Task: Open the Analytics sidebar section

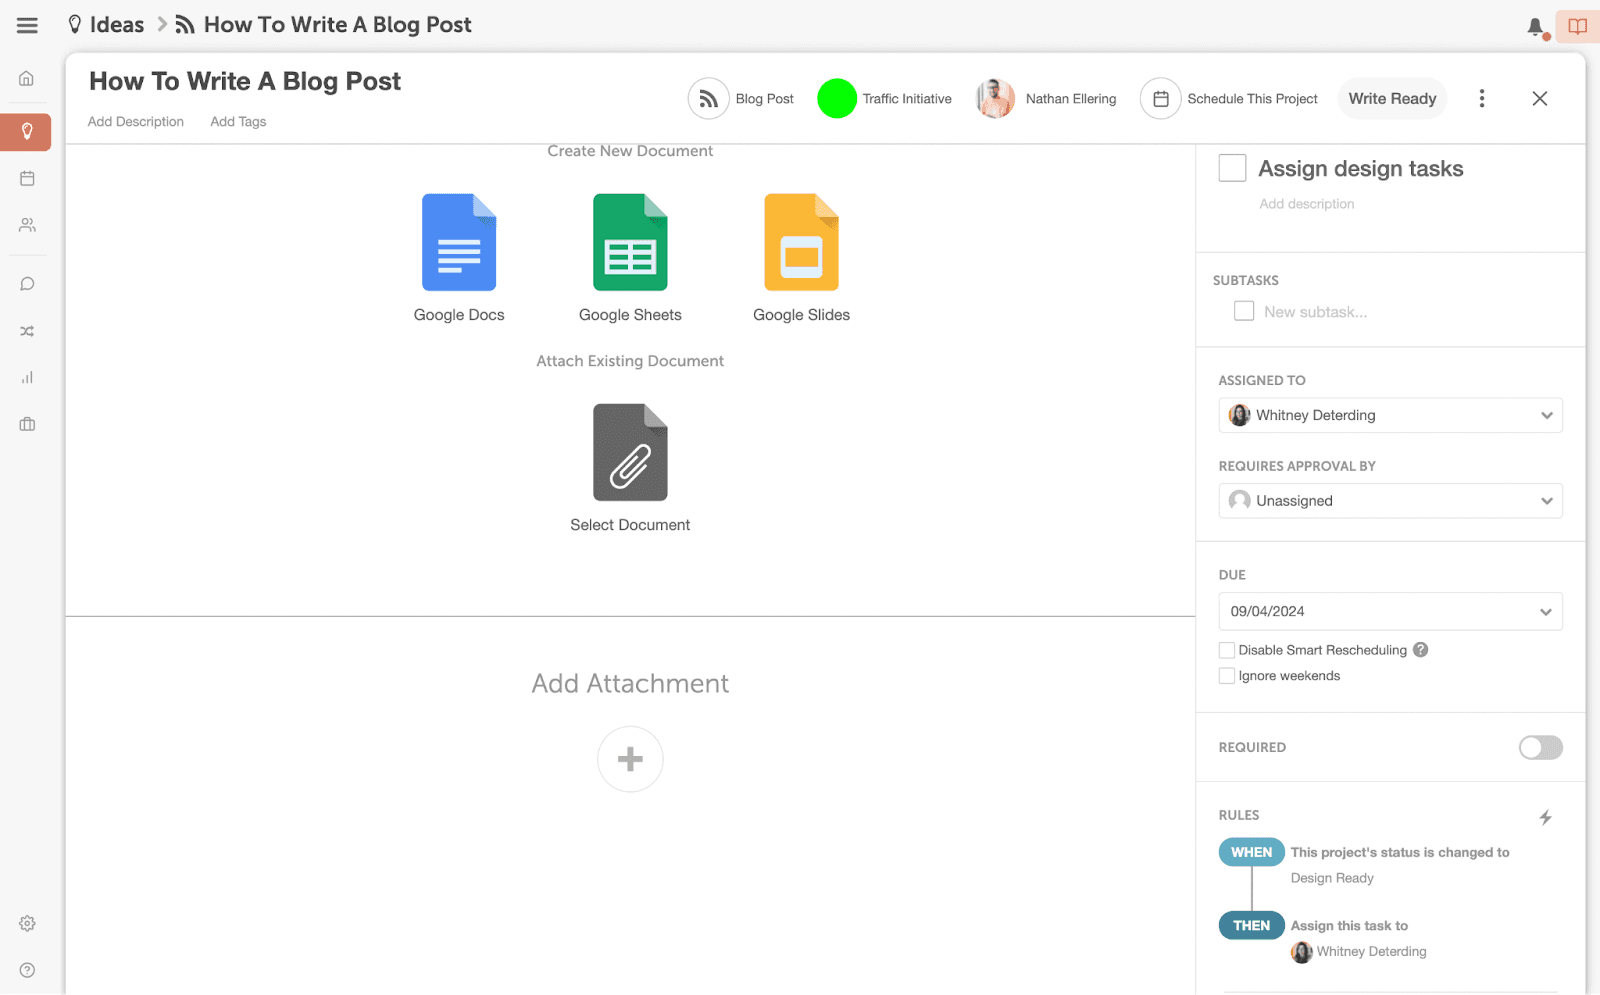Action: coord(26,377)
